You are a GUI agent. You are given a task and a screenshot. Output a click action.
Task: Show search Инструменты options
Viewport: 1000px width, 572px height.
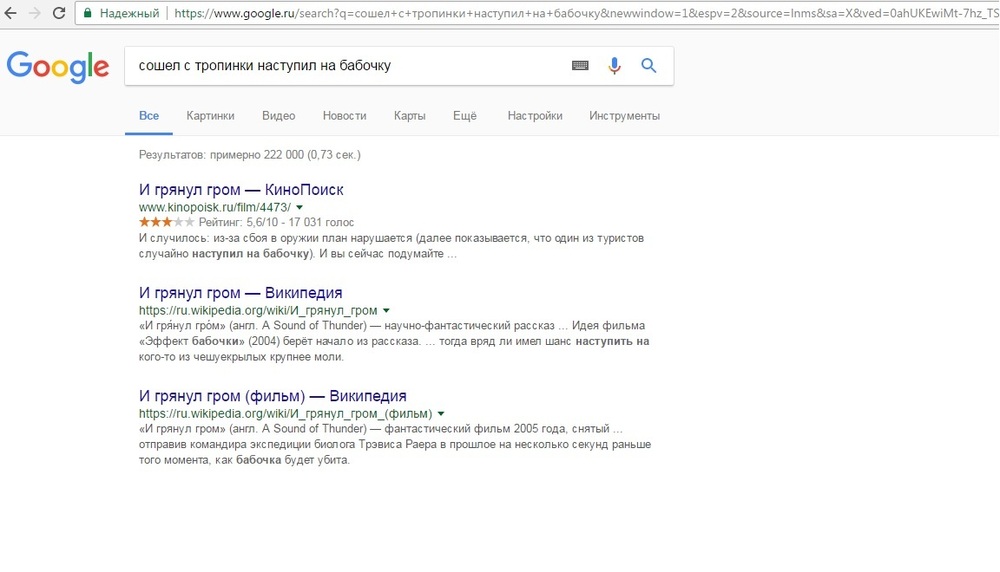624,116
